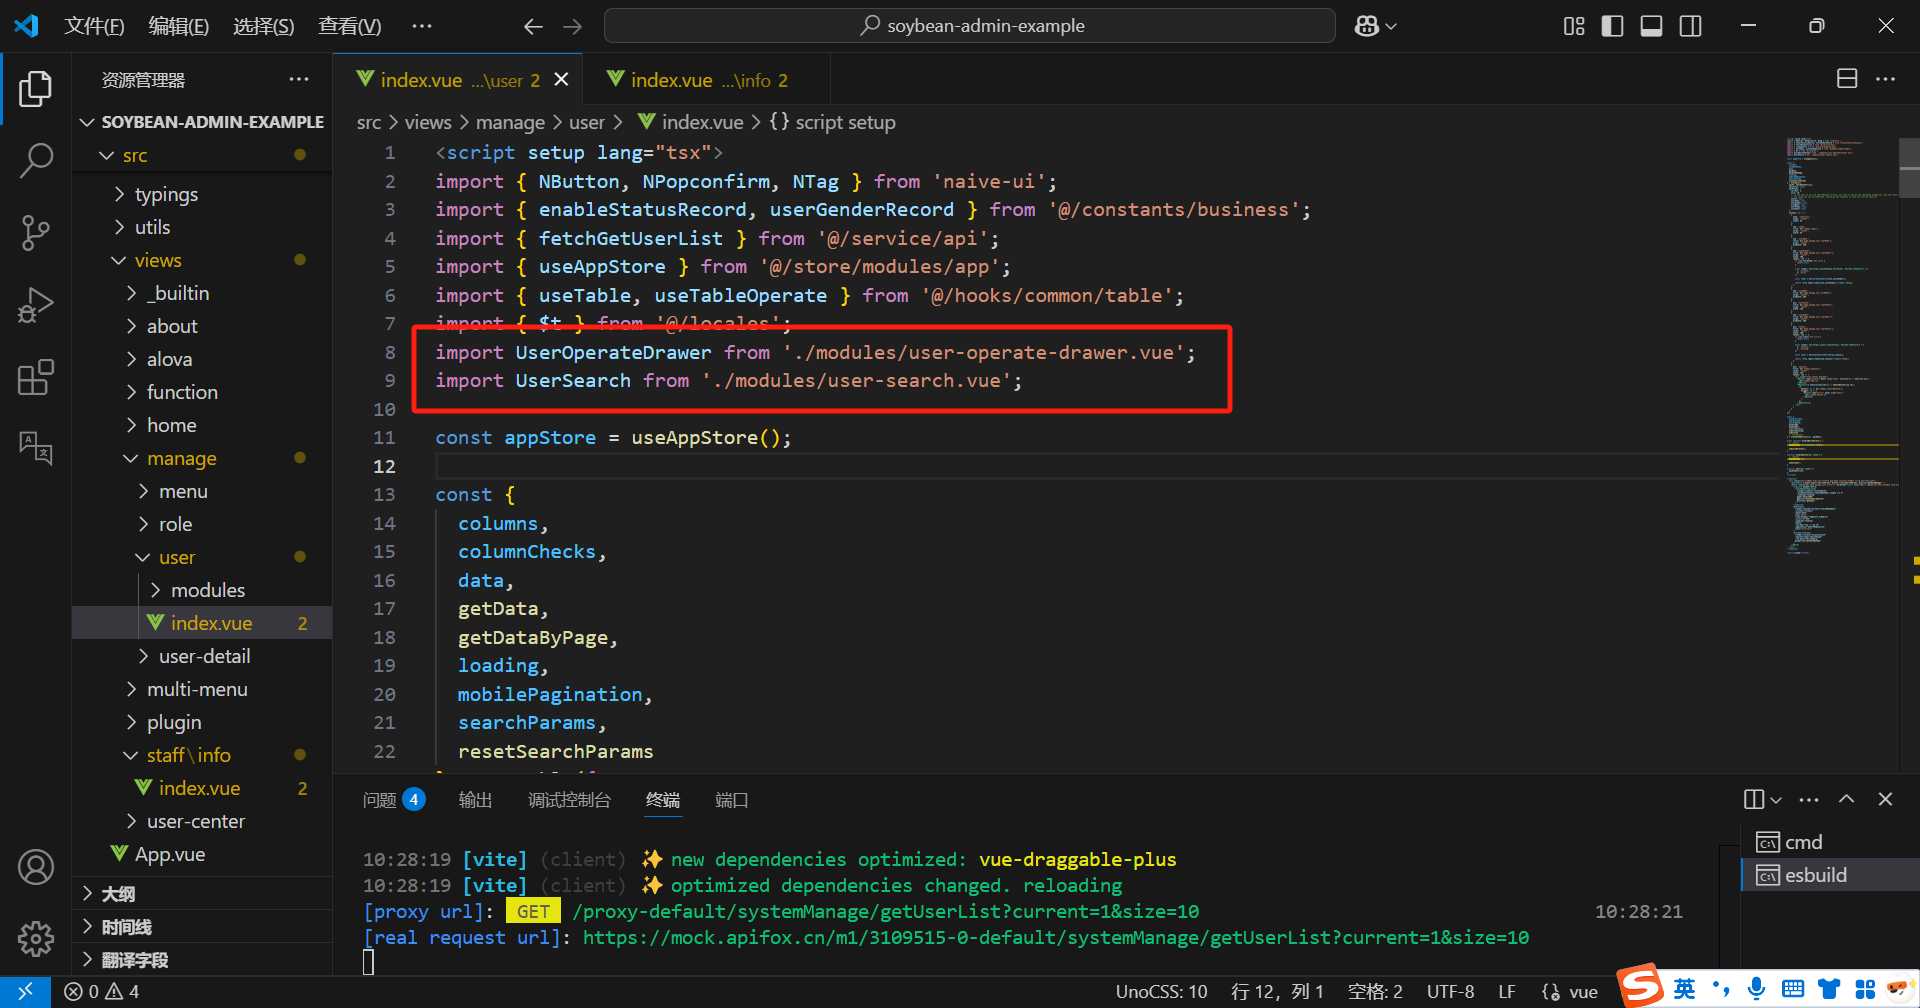
Task: Switch to the 输出 panel tab
Action: [x=475, y=799]
